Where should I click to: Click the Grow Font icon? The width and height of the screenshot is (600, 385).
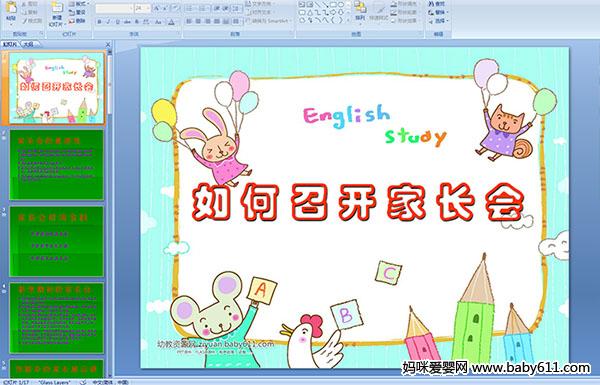(x=157, y=8)
